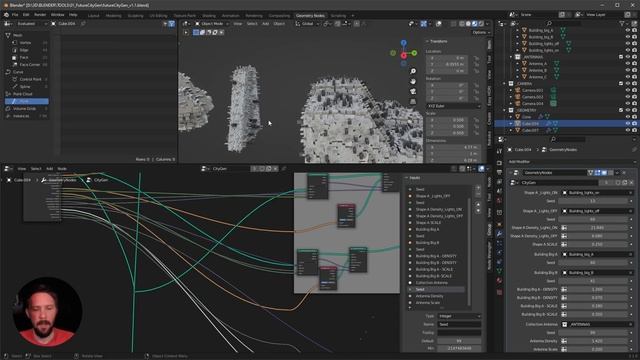
Task: Open the Render menu
Action: coord(40,15)
